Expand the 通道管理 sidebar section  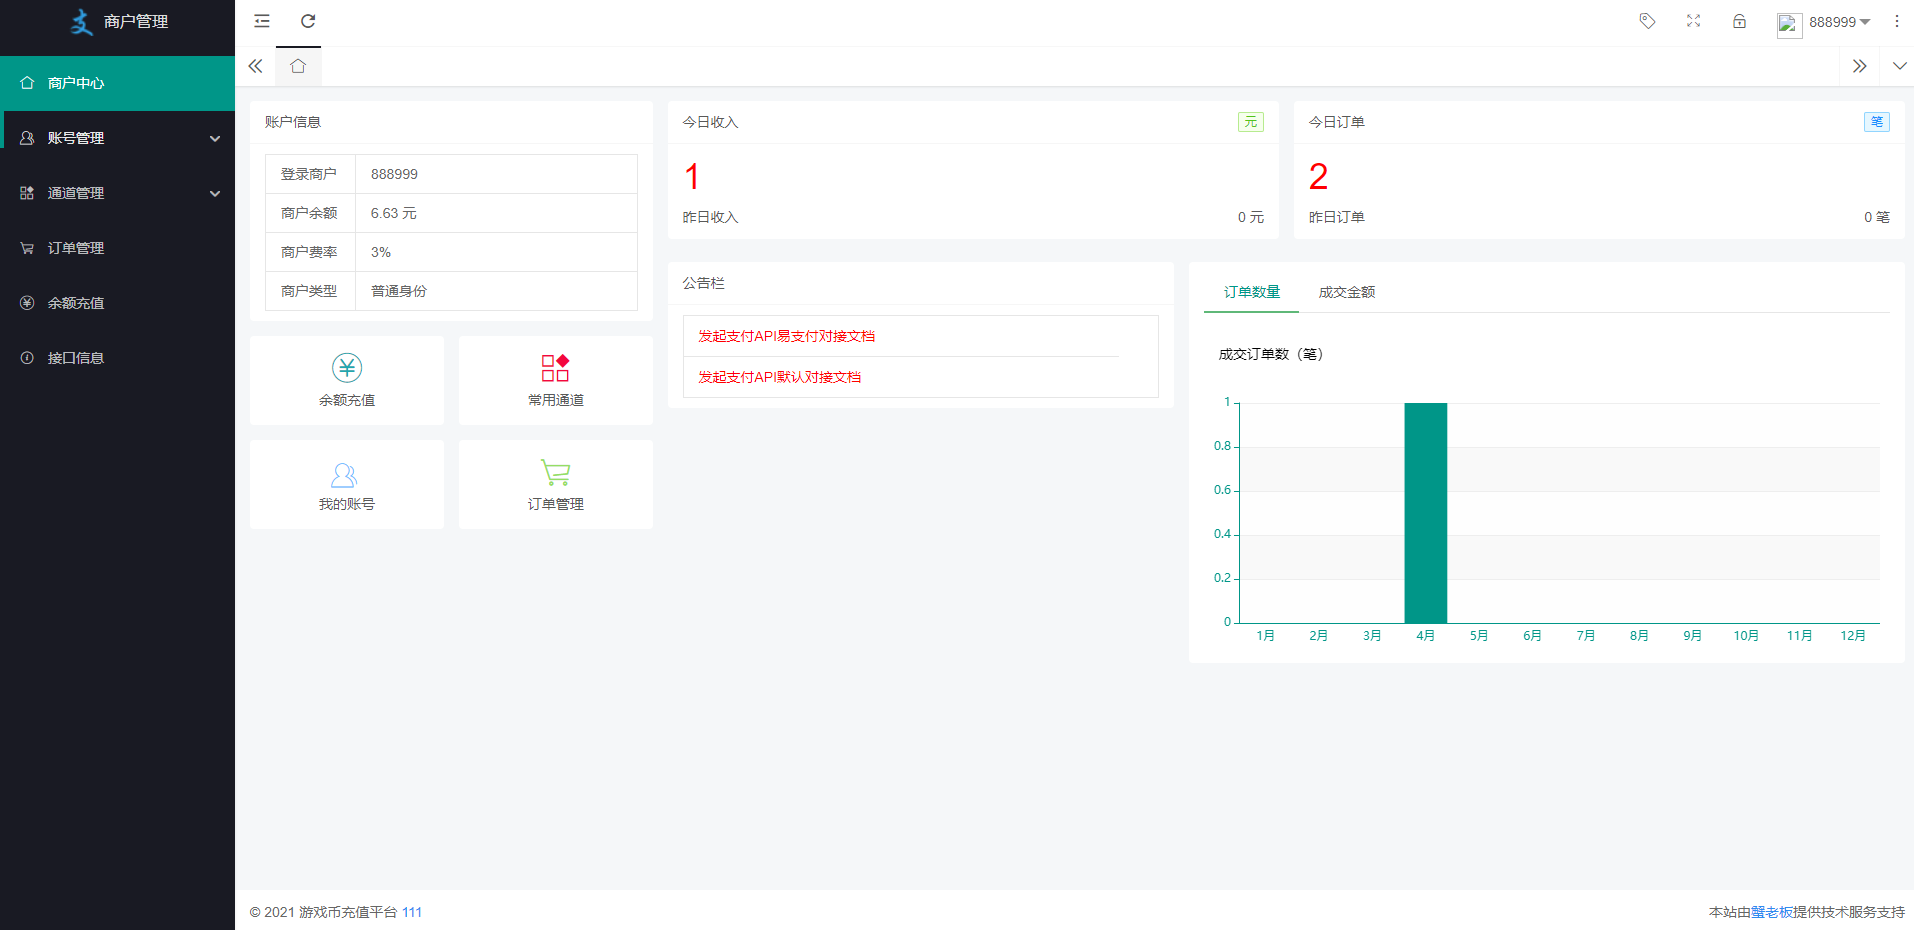pyautogui.click(x=117, y=193)
